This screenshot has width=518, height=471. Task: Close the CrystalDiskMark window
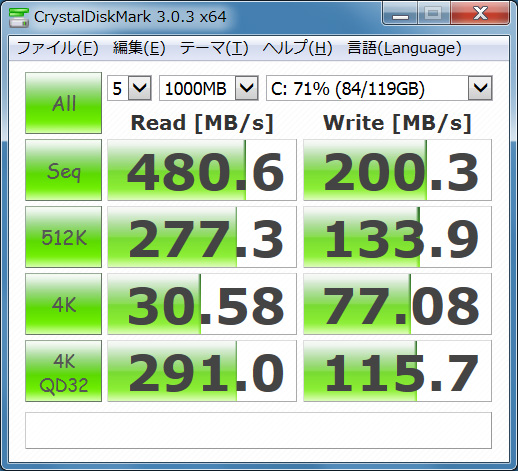[x=480, y=14]
